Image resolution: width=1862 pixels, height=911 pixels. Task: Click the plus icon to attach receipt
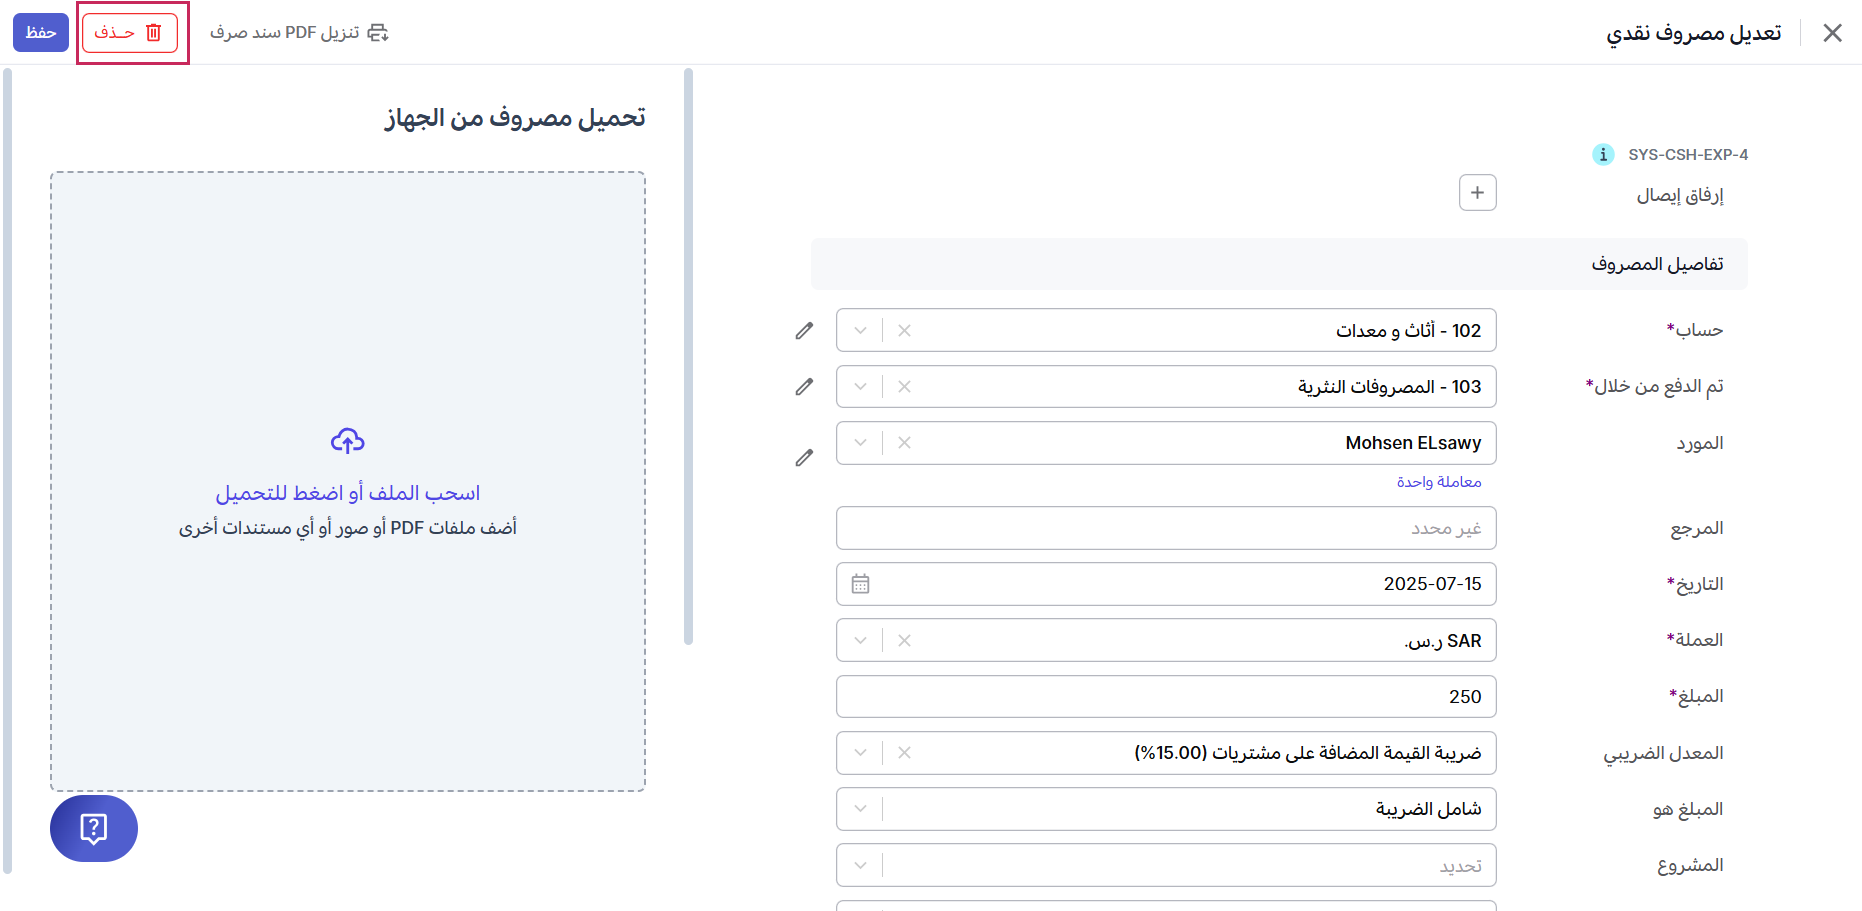[x=1477, y=193]
